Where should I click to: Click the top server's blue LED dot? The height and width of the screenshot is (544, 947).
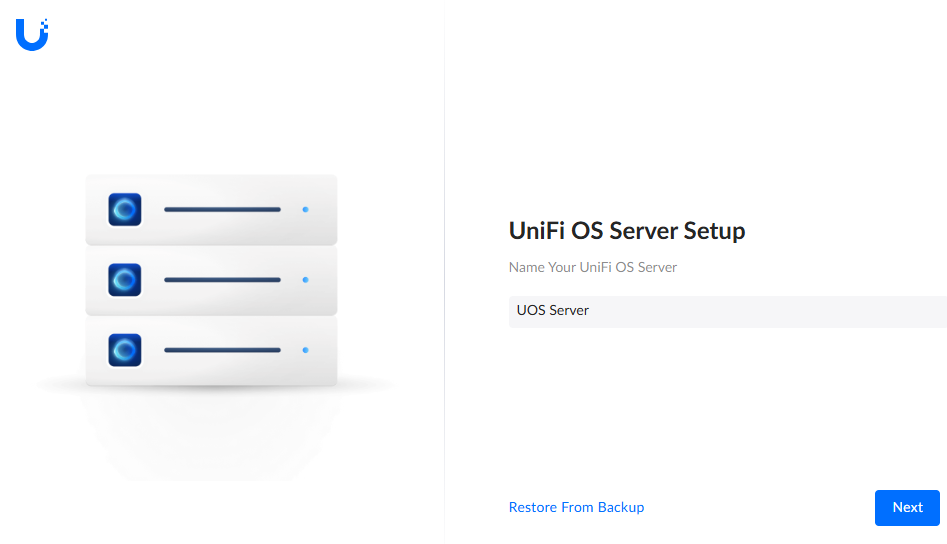tap(305, 210)
